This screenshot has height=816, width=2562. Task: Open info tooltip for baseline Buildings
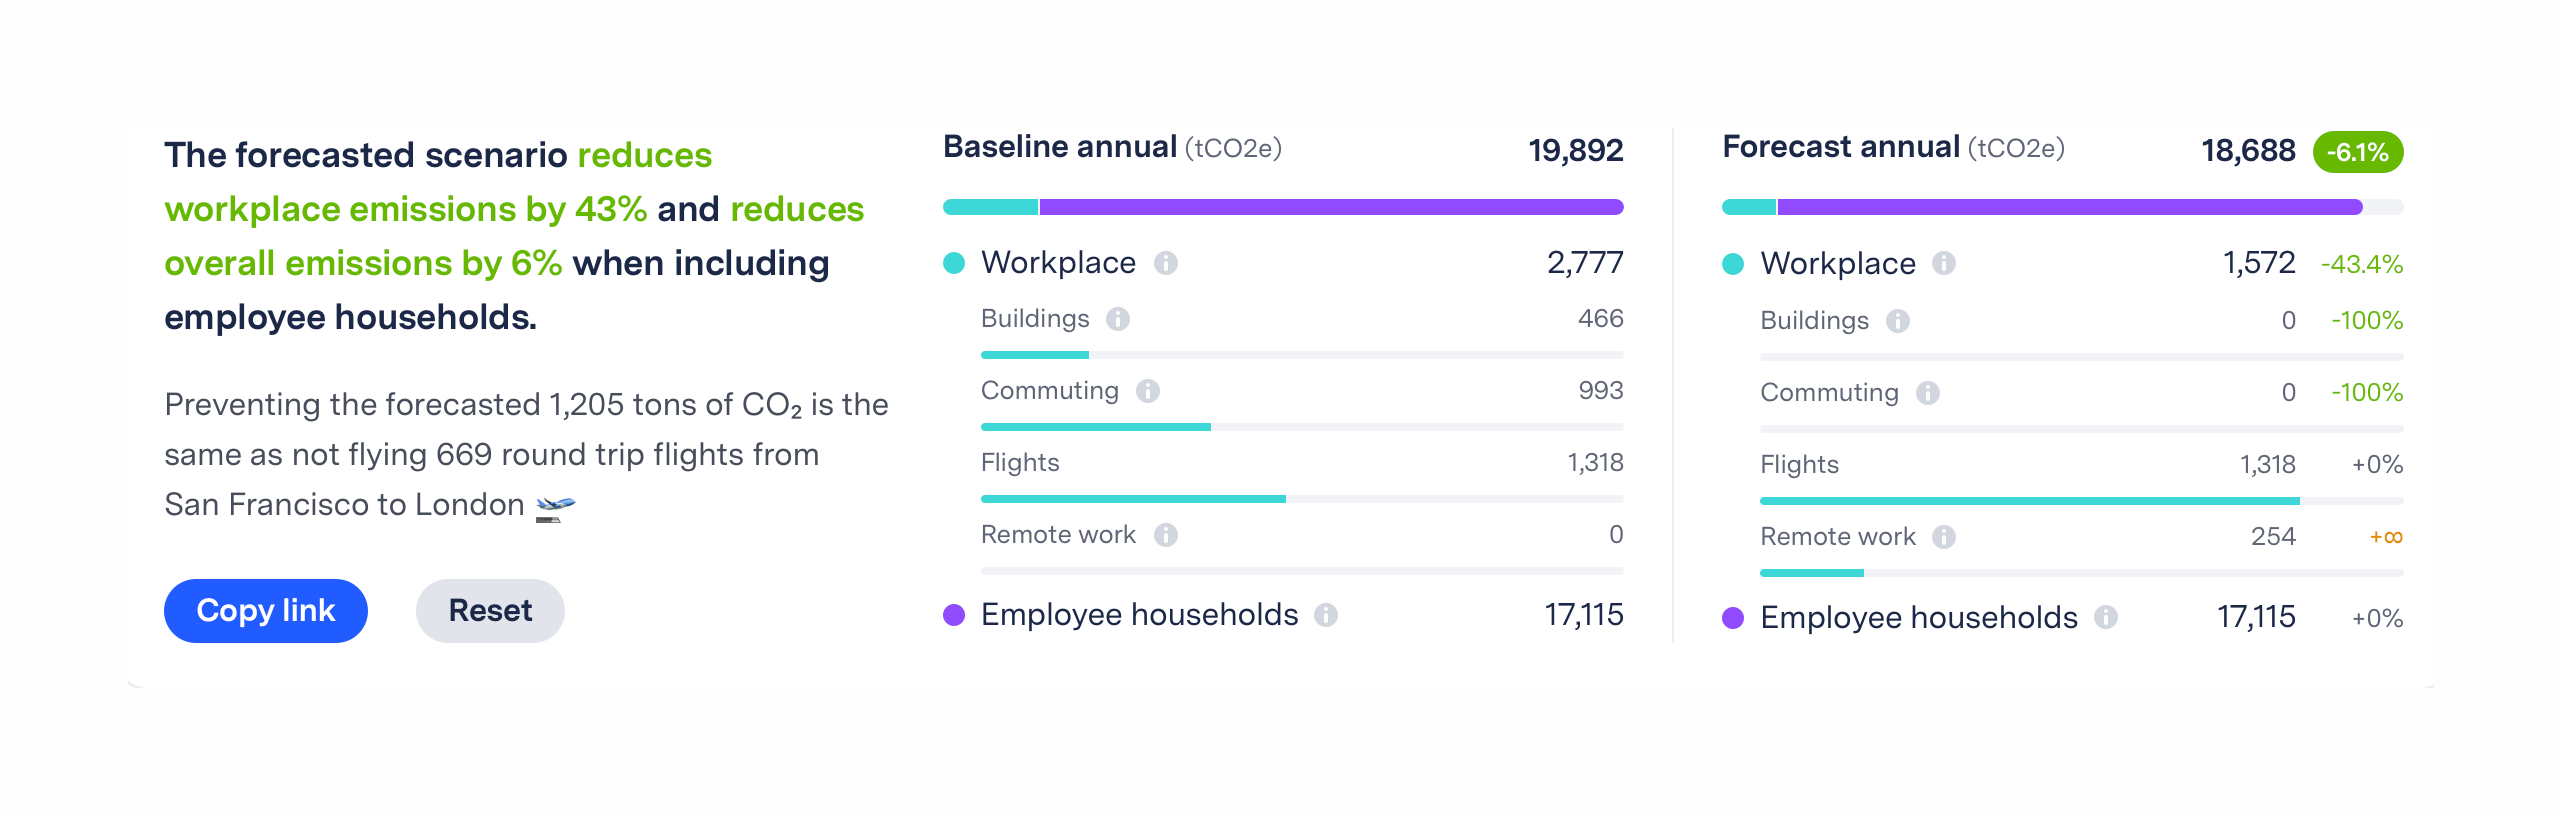click(x=1117, y=319)
